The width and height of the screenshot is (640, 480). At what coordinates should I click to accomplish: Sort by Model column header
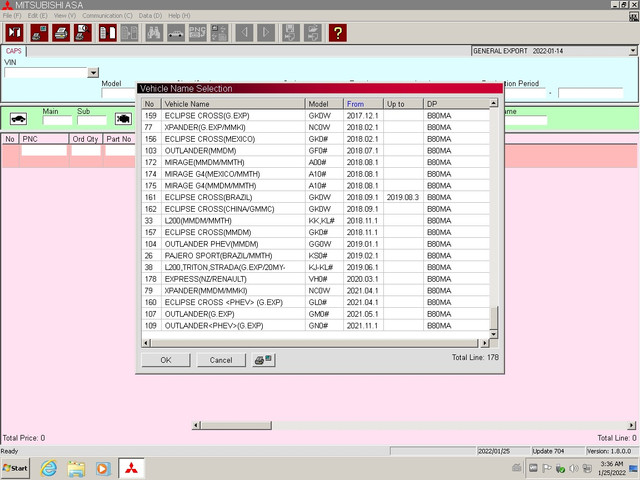(x=324, y=104)
